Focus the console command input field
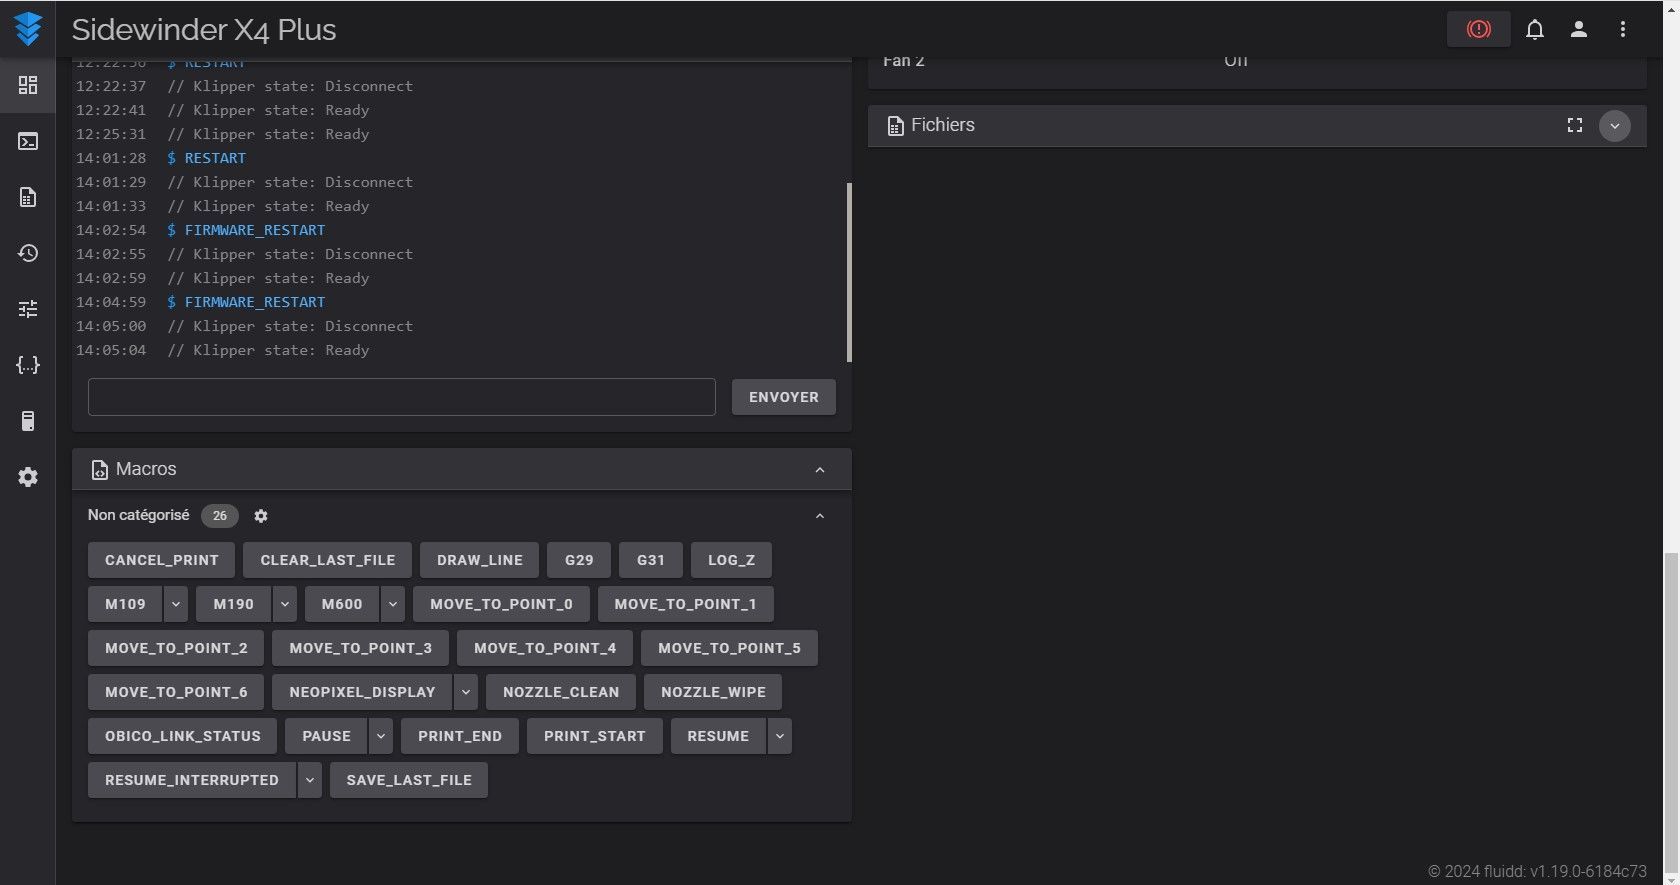1680x885 pixels. click(x=402, y=397)
